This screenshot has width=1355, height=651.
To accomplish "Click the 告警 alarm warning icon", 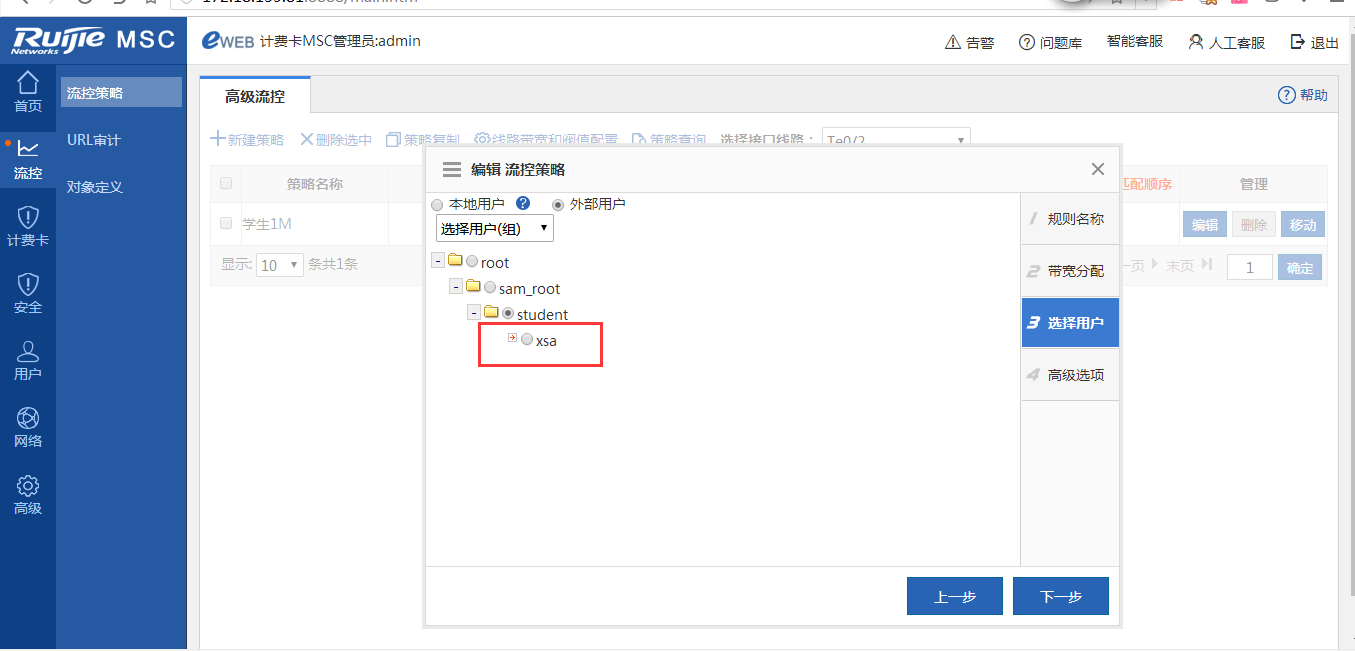I will coord(954,42).
